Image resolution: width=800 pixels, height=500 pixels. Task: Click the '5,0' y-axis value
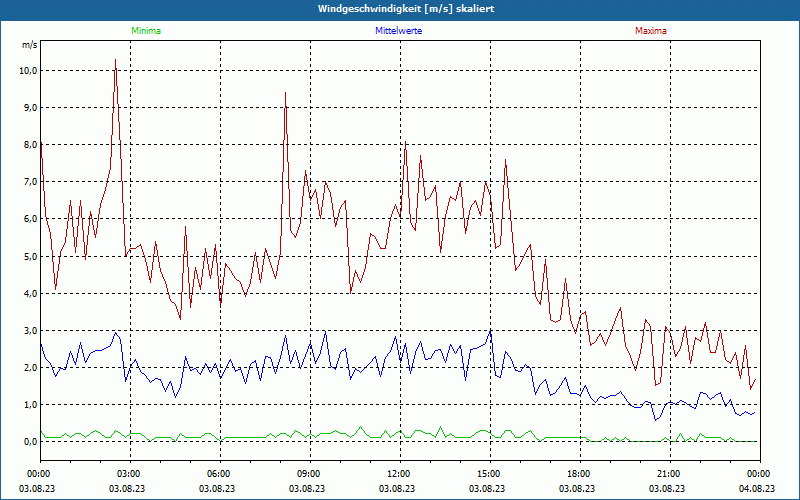click(30, 256)
